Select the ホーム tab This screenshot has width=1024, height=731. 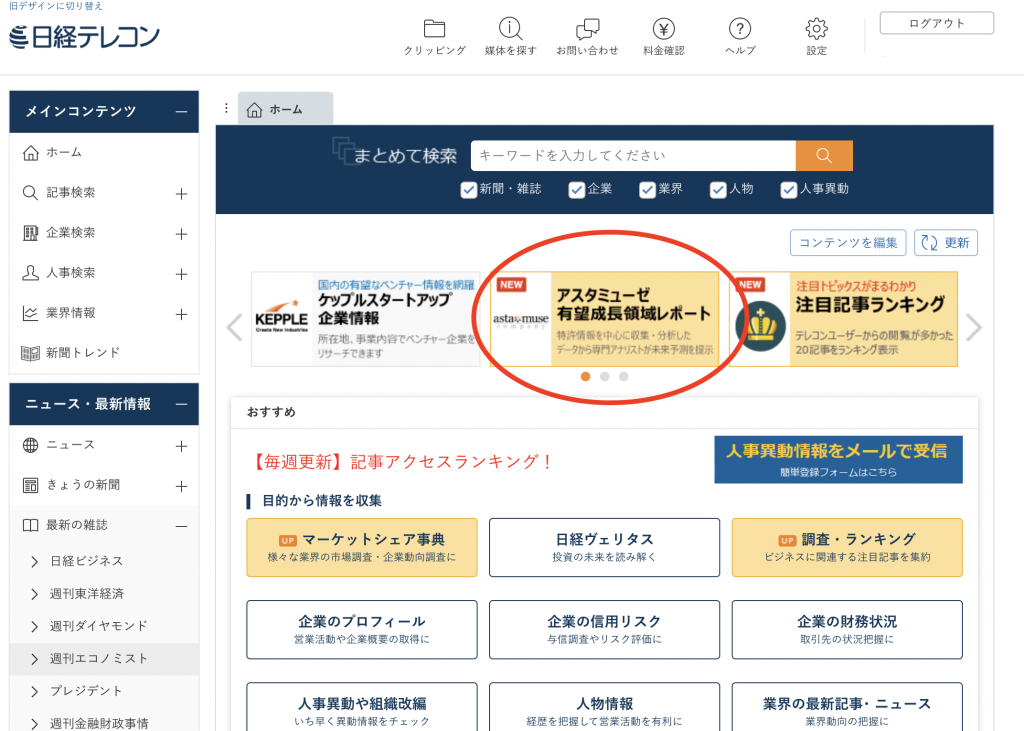point(285,109)
